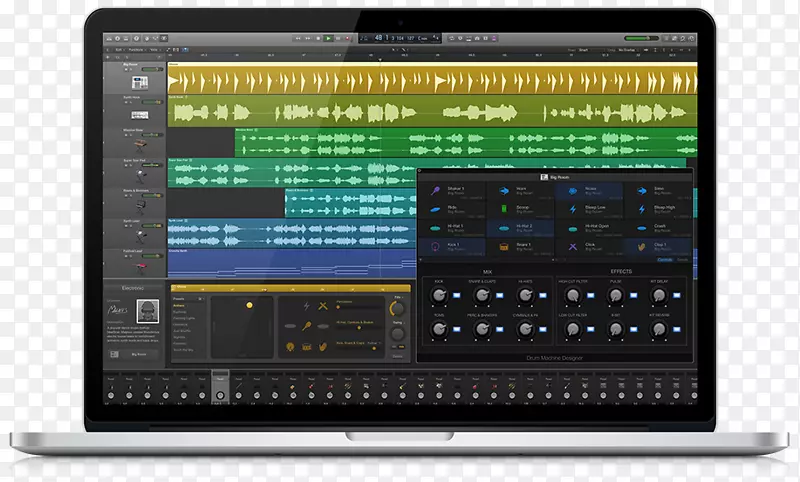Toggle Kick mix enable button

457,295
